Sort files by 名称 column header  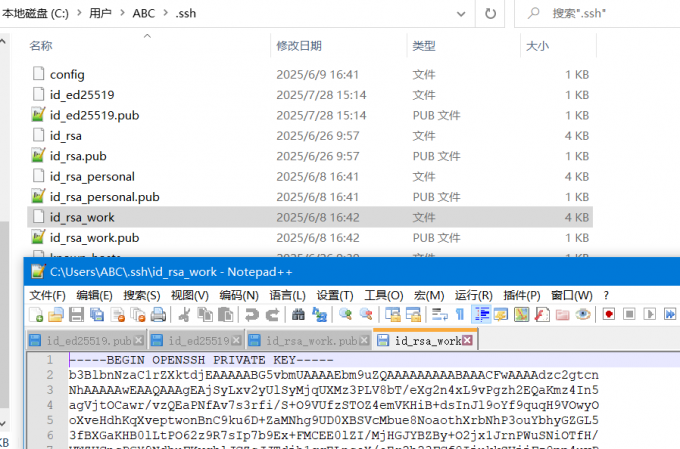(x=41, y=46)
